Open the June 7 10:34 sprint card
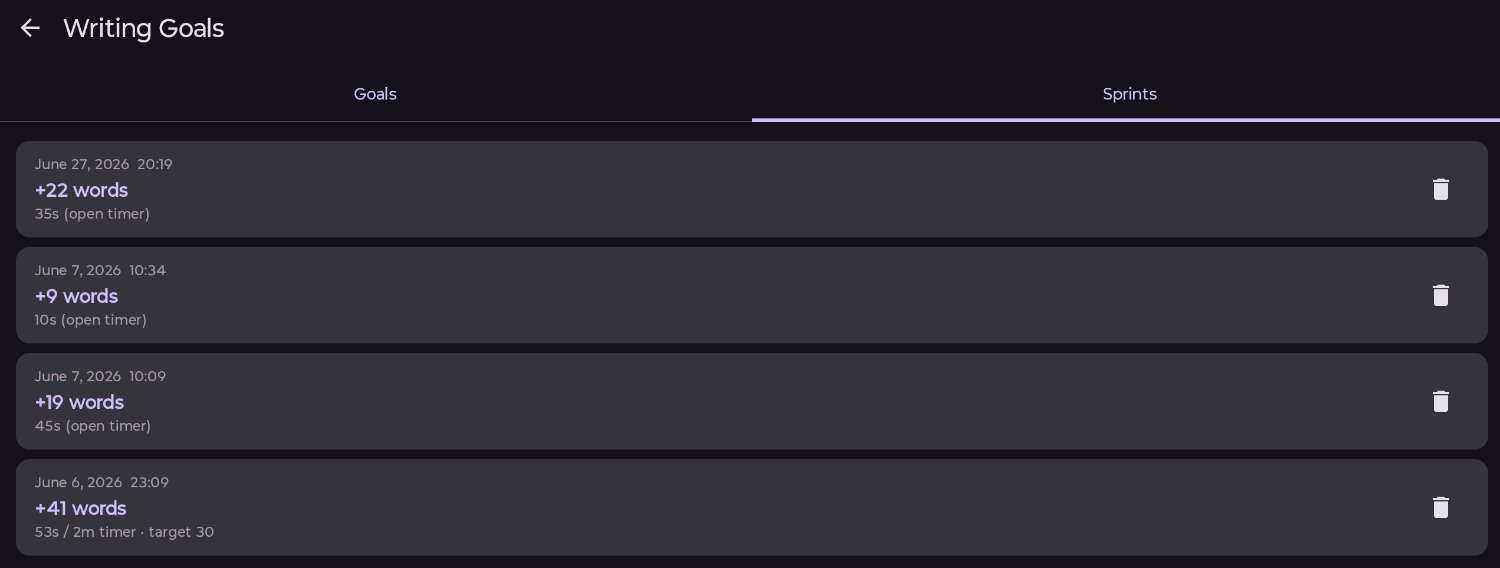1500x568 pixels. tap(752, 295)
